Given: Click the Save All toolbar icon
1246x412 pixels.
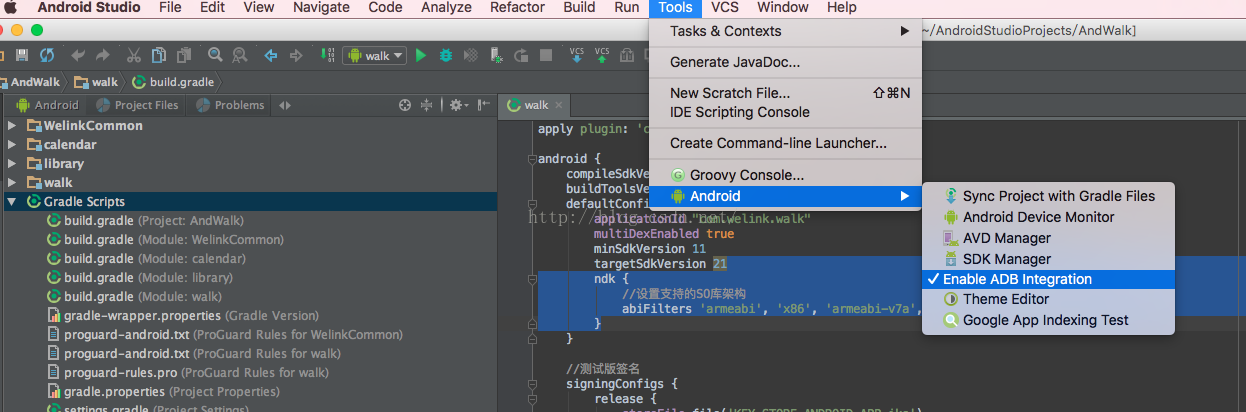Looking at the screenshot, I should tap(24, 56).
